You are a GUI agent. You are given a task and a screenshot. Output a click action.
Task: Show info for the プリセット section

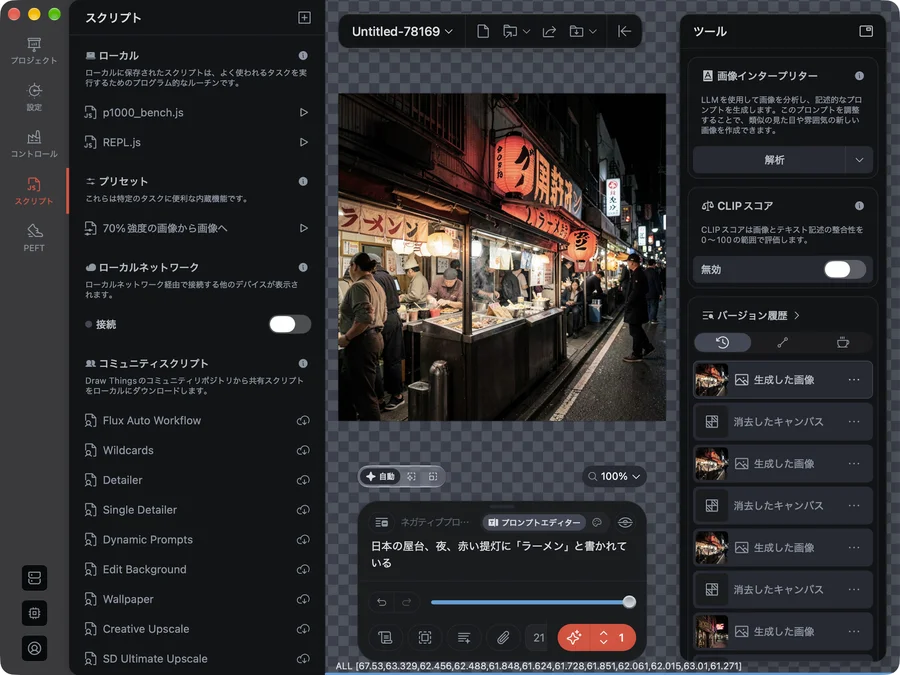pyautogui.click(x=303, y=181)
